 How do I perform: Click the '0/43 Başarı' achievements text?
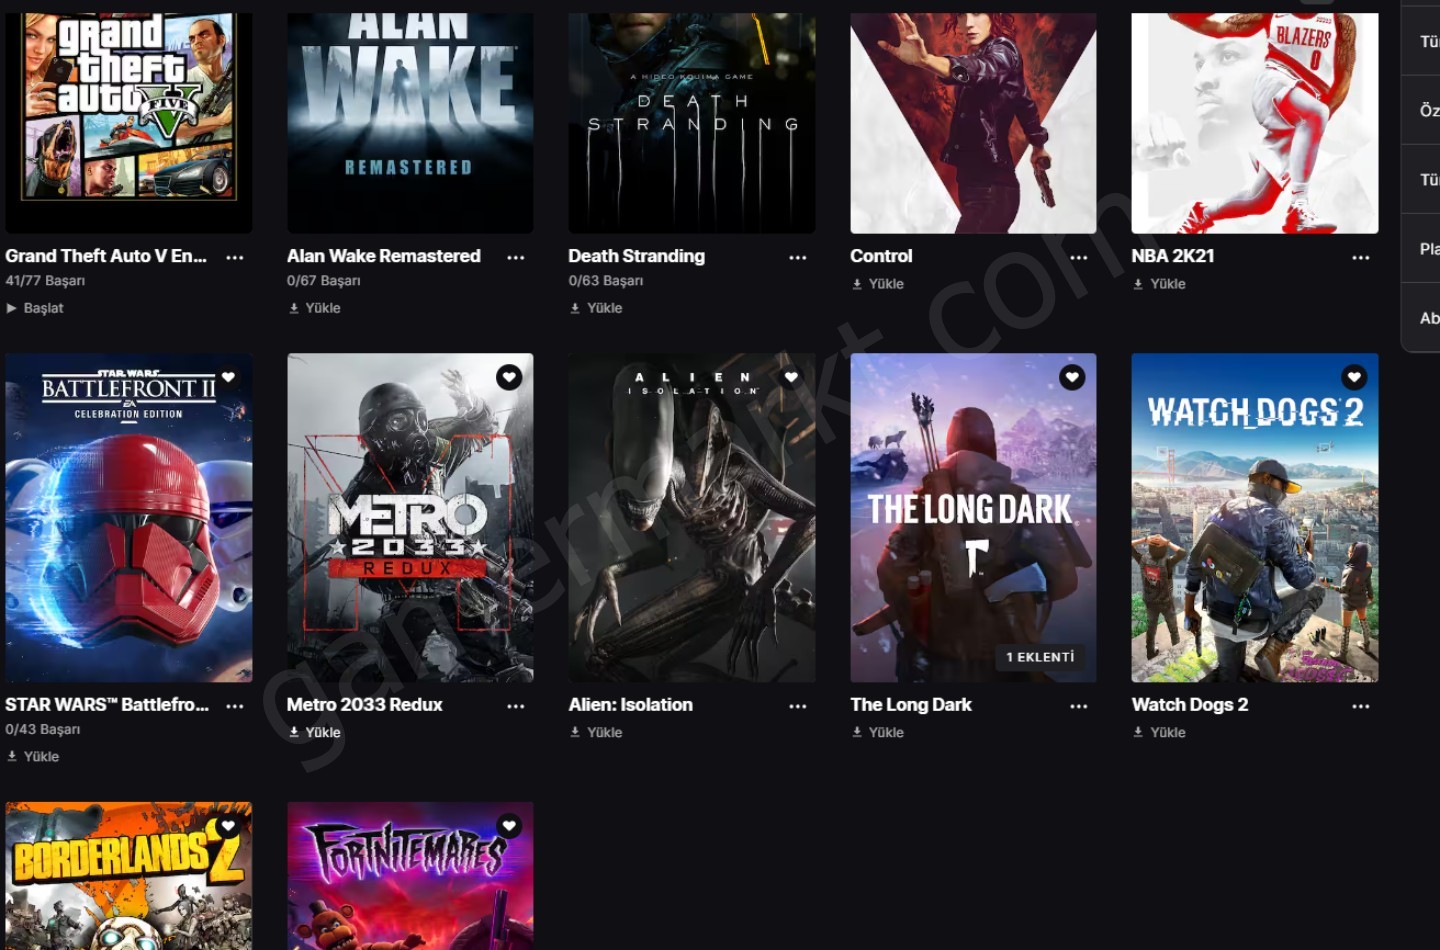pos(43,730)
